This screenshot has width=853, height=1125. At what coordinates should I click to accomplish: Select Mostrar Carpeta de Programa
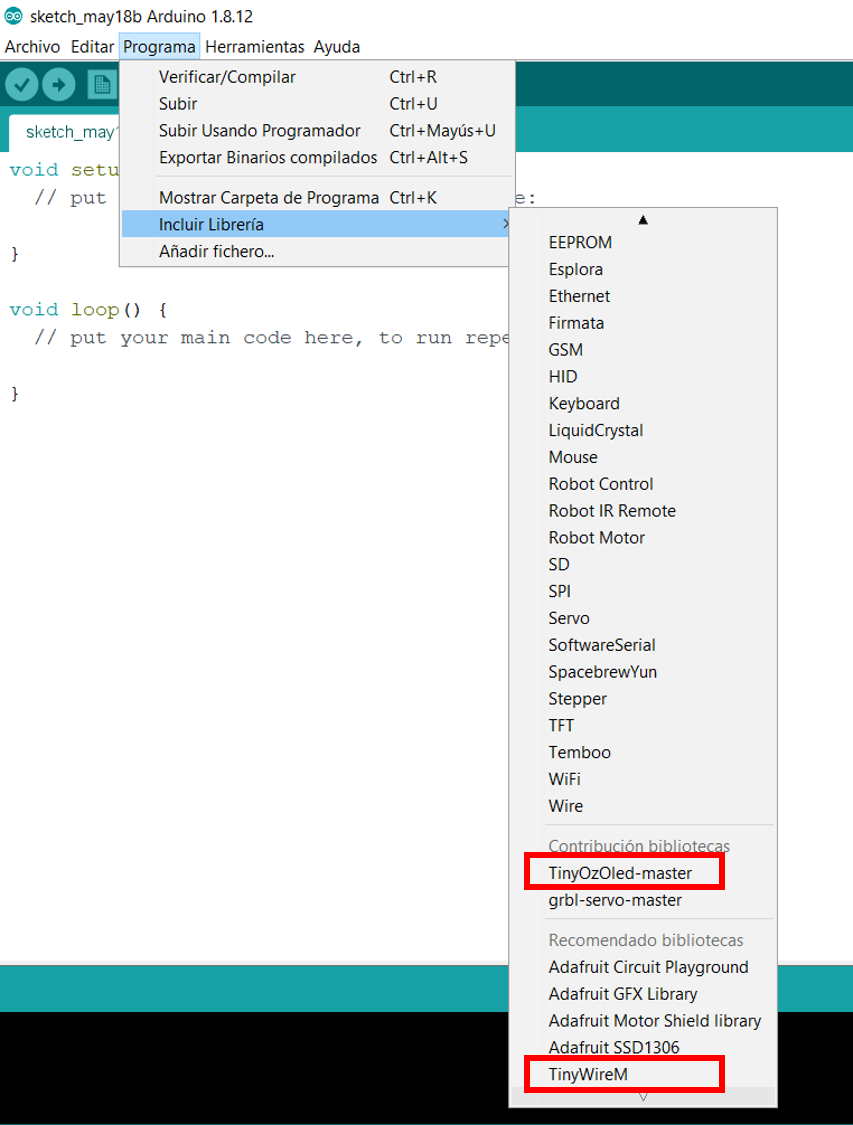pos(317,197)
